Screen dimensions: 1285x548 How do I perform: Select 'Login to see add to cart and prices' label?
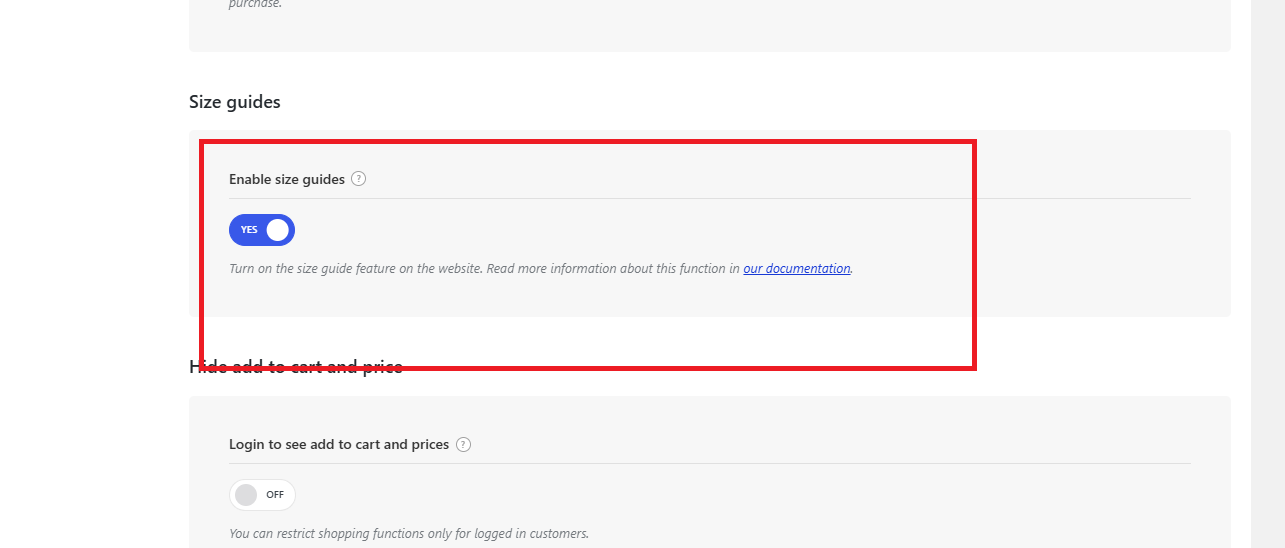point(339,444)
